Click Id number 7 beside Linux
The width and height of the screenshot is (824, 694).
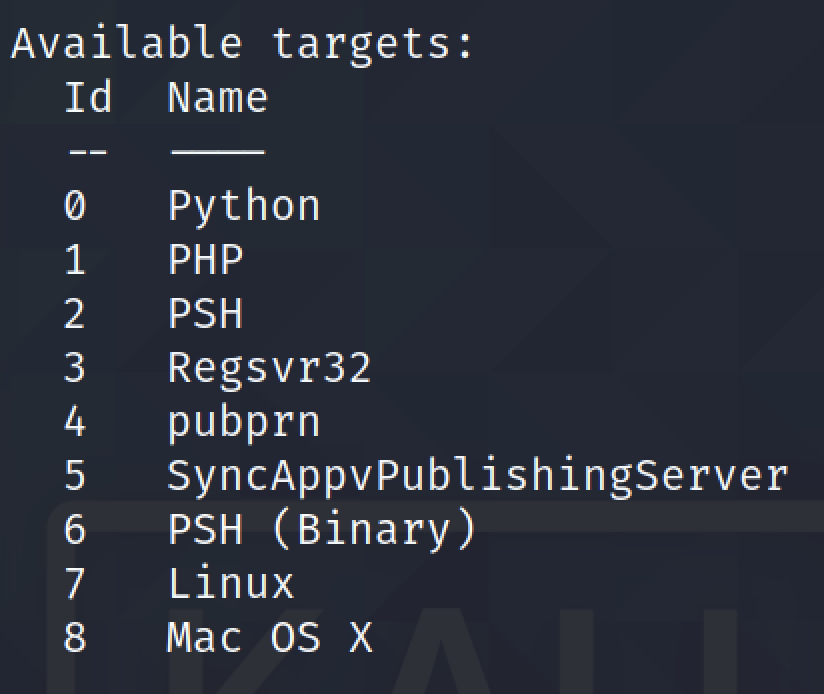pyautogui.click(x=75, y=584)
